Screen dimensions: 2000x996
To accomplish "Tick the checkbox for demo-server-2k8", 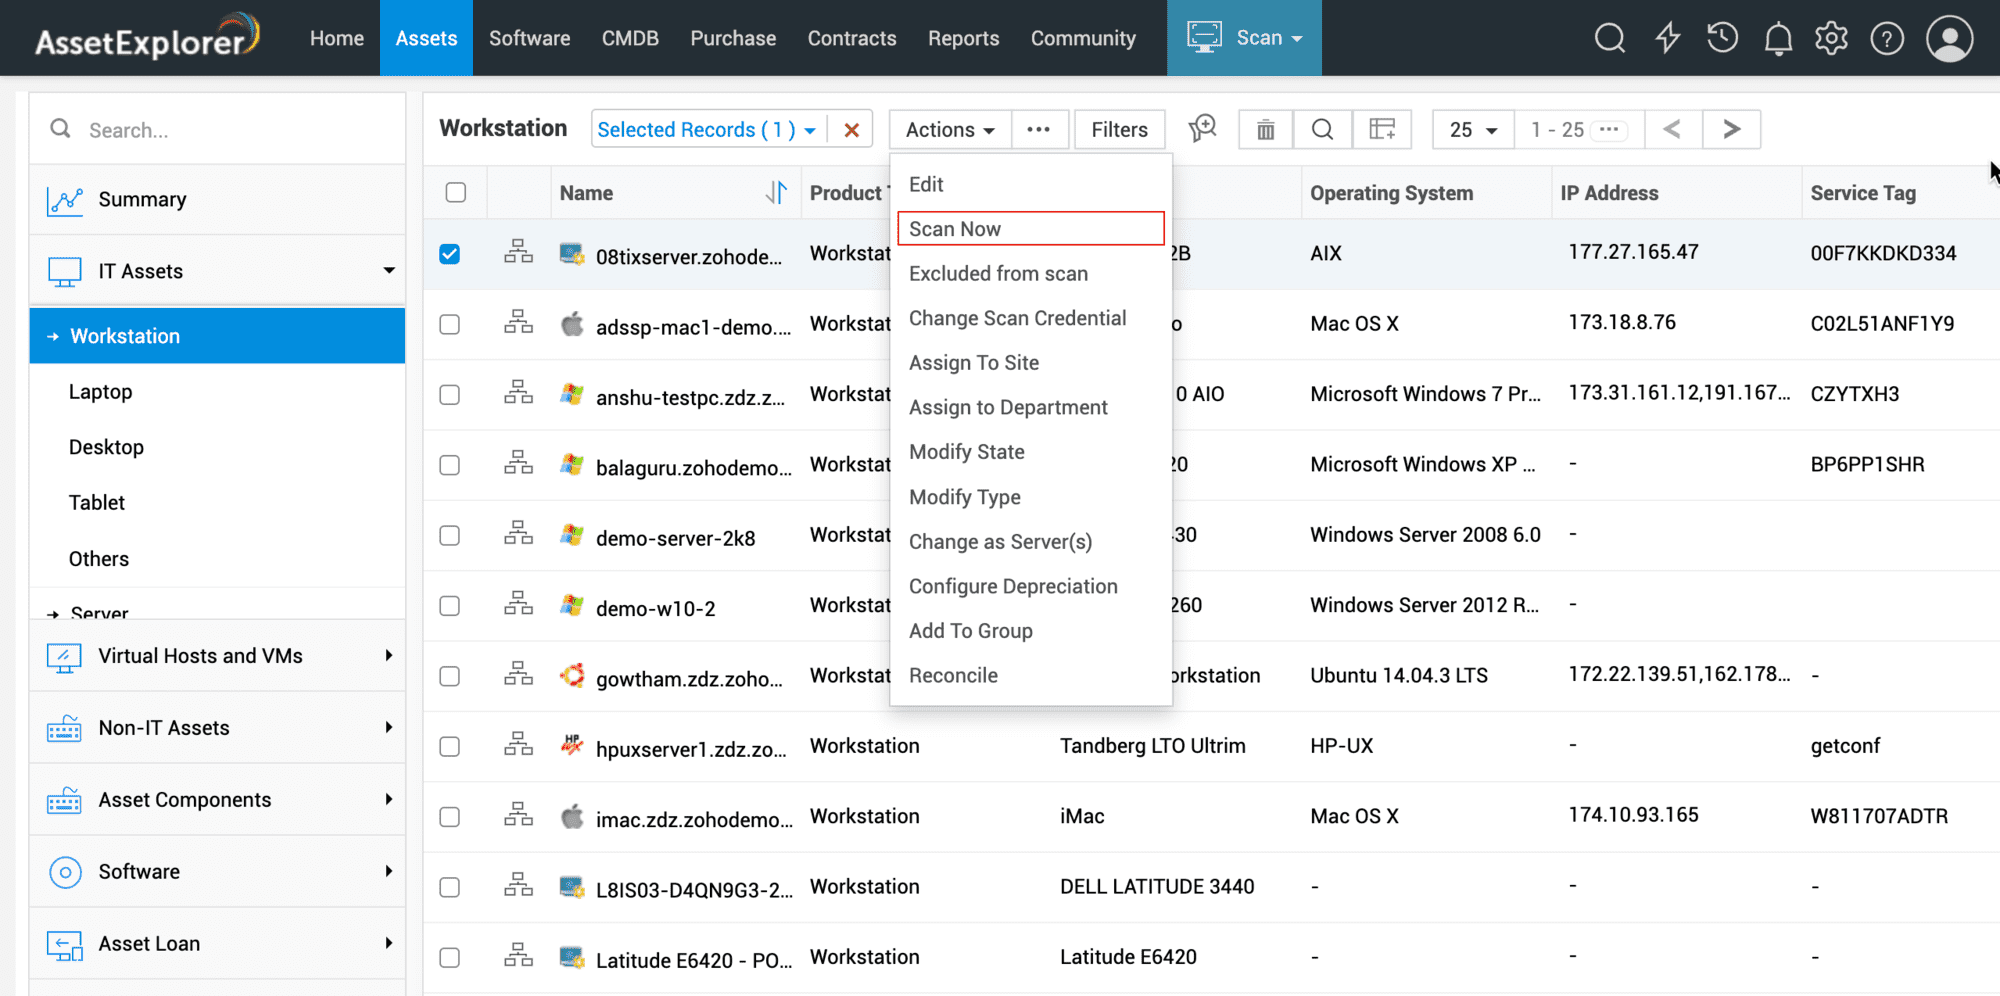I will pos(450,536).
